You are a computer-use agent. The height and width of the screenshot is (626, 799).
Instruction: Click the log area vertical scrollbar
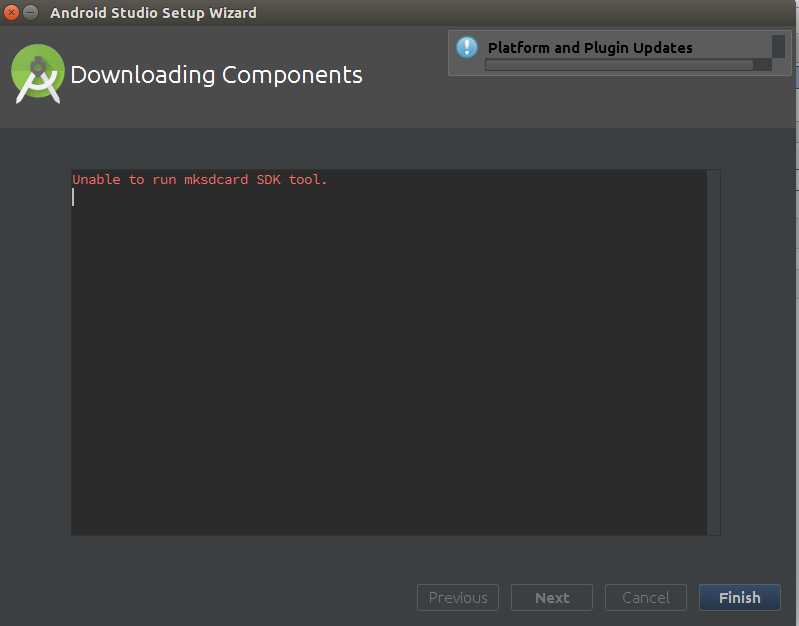pyautogui.click(x=713, y=352)
